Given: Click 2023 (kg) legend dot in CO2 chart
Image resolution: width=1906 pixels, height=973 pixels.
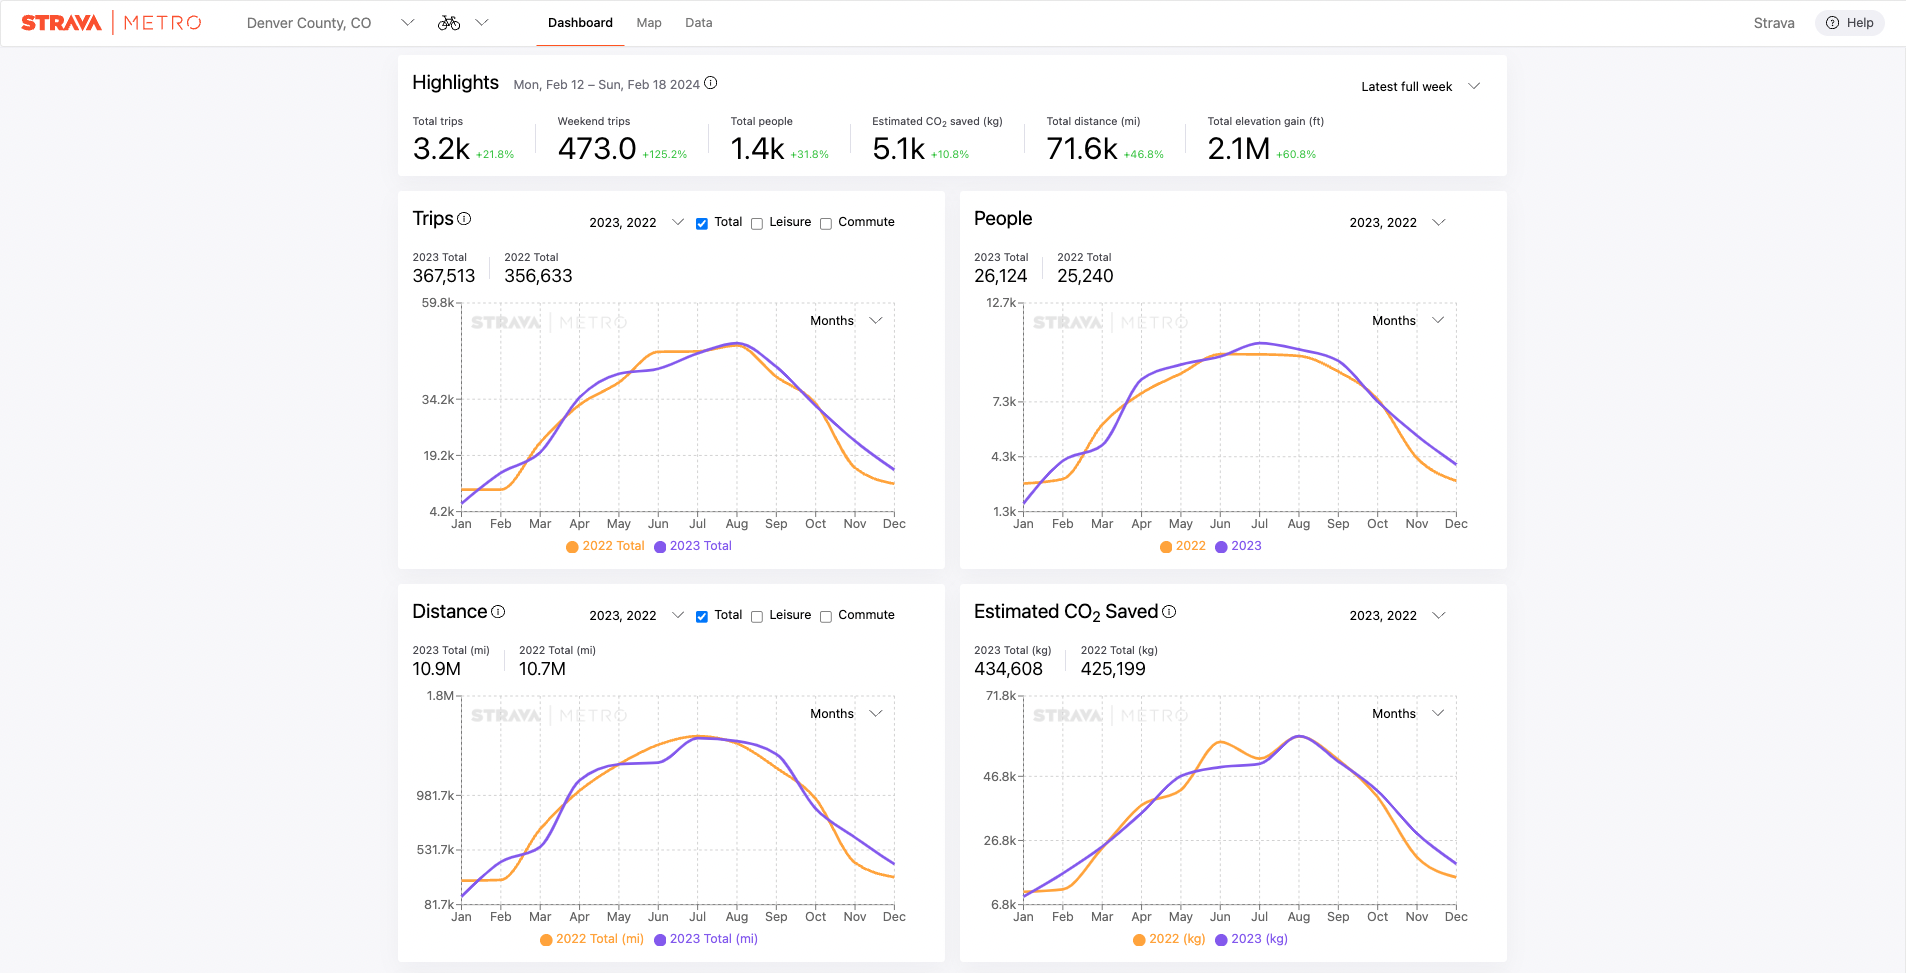Looking at the screenshot, I should [1221, 940].
